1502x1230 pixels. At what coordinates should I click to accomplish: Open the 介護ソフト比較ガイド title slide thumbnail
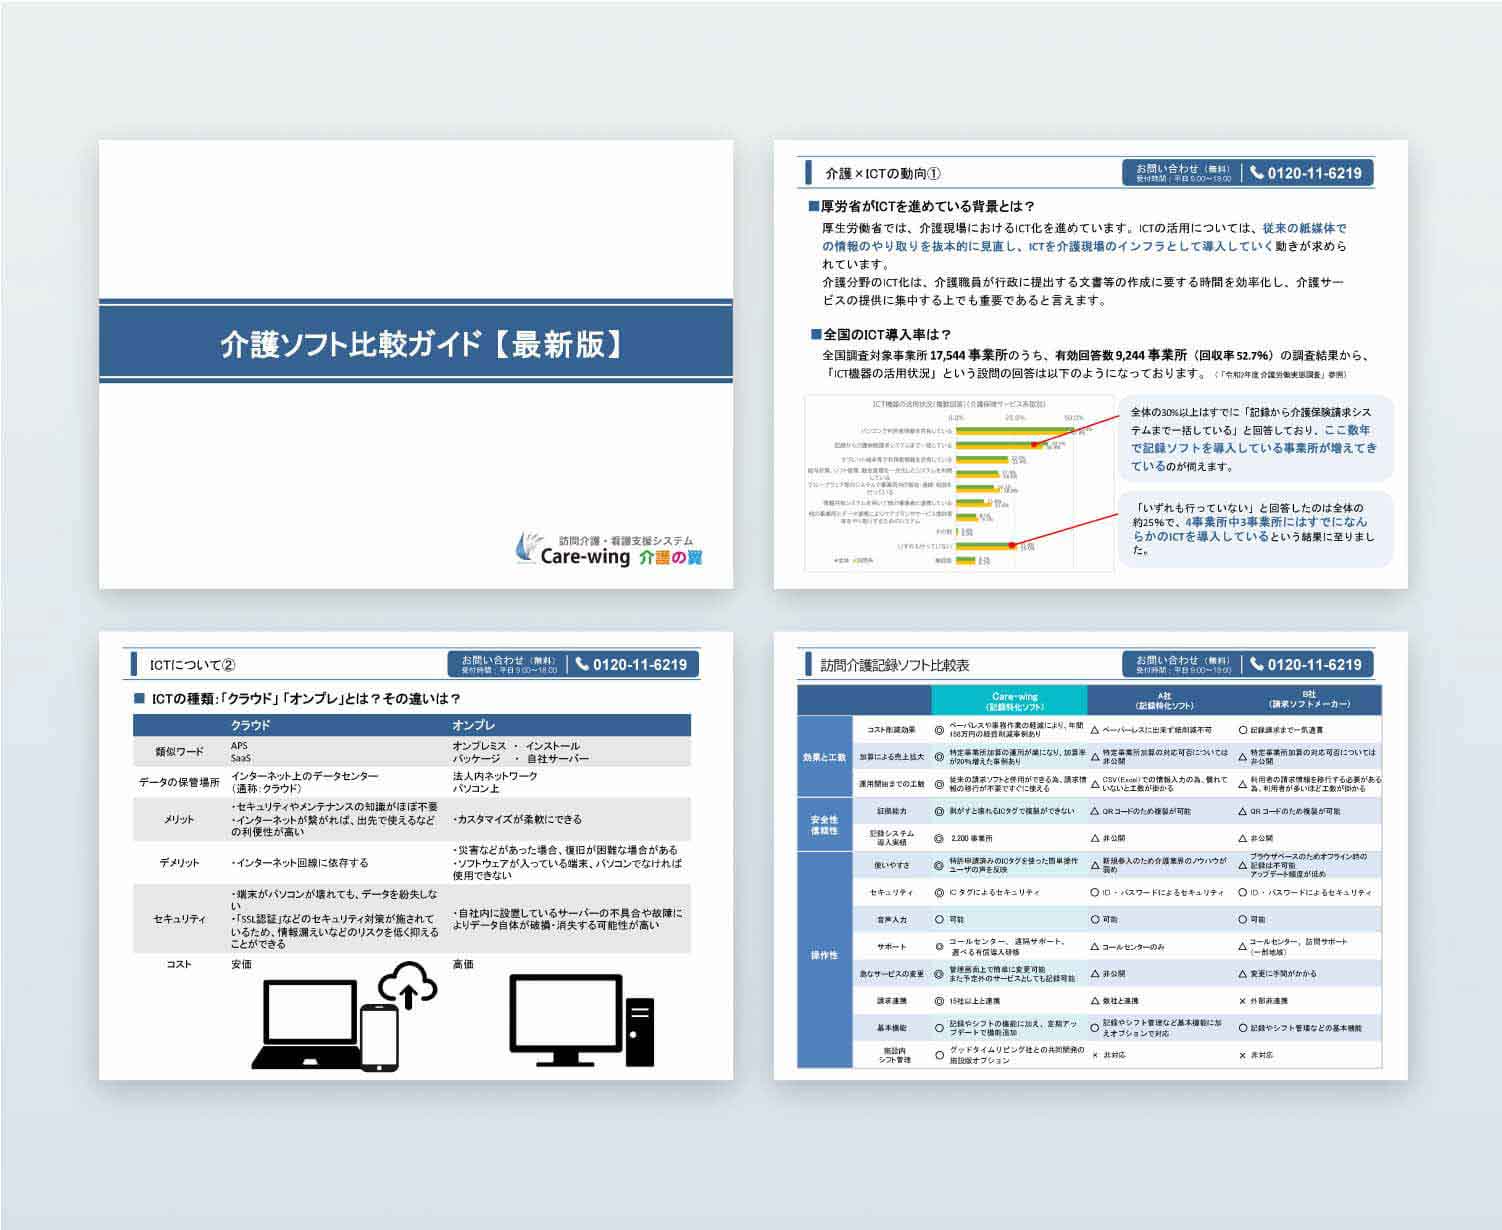click(416, 364)
